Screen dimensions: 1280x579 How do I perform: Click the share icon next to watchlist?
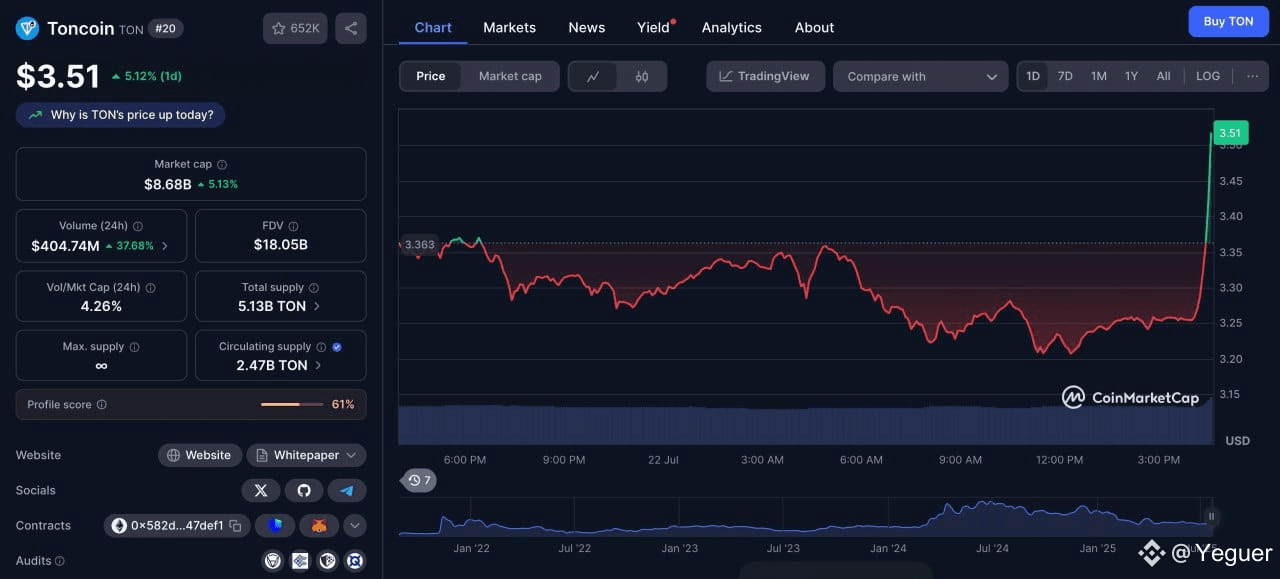click(351, 28)
